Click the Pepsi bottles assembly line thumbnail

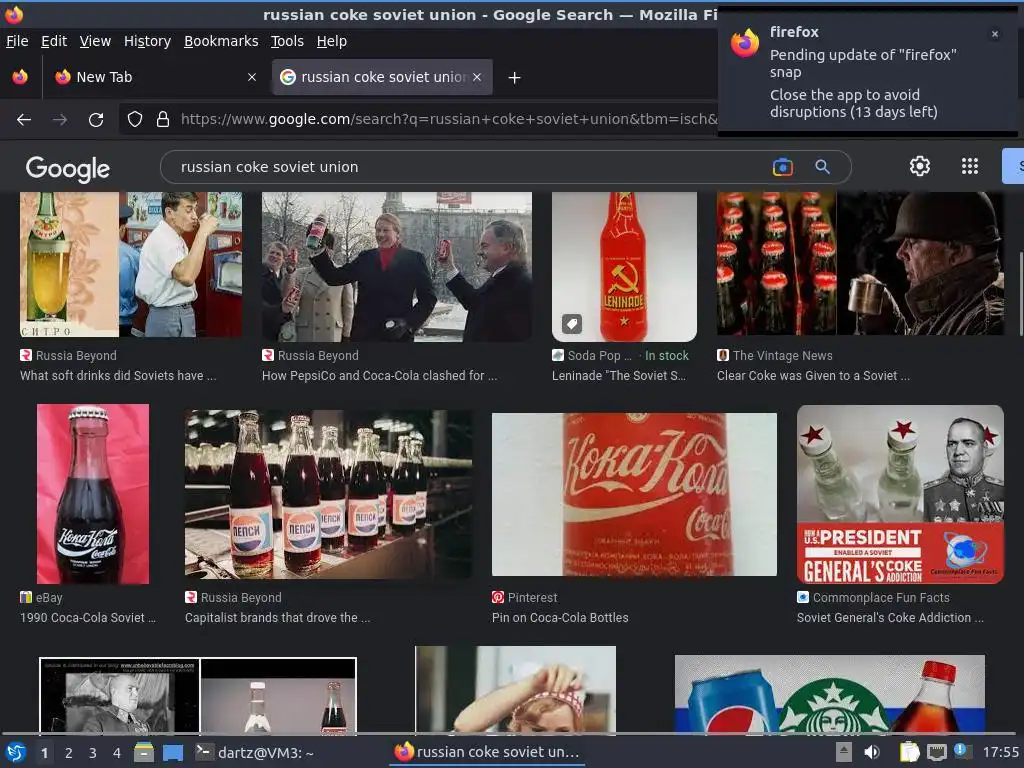click(328, 494)
